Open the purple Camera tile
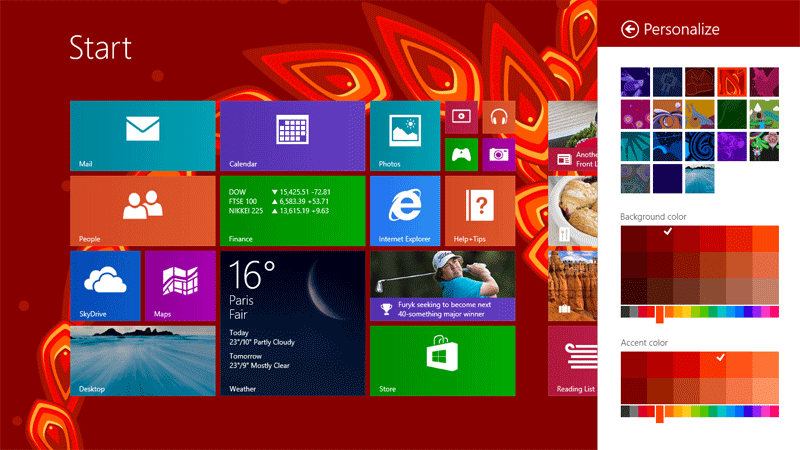800x450 pixels. click(499, 155)
